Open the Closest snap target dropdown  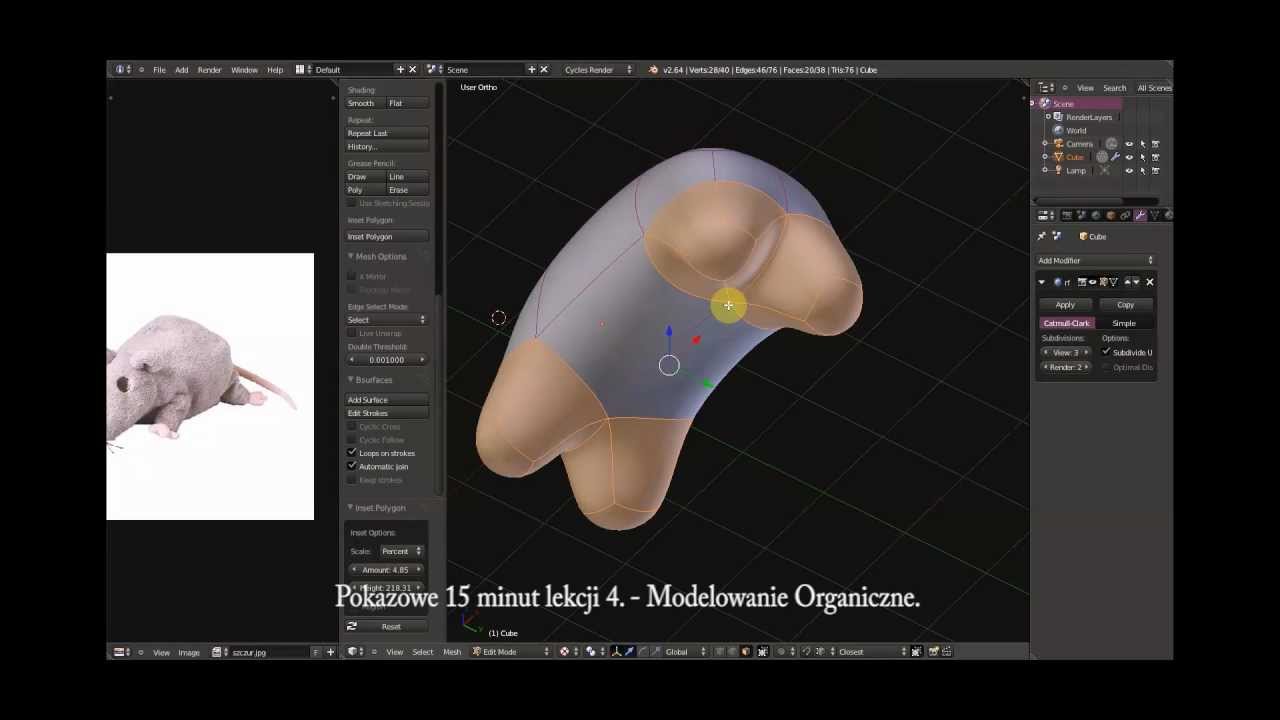tap(872, 652)
